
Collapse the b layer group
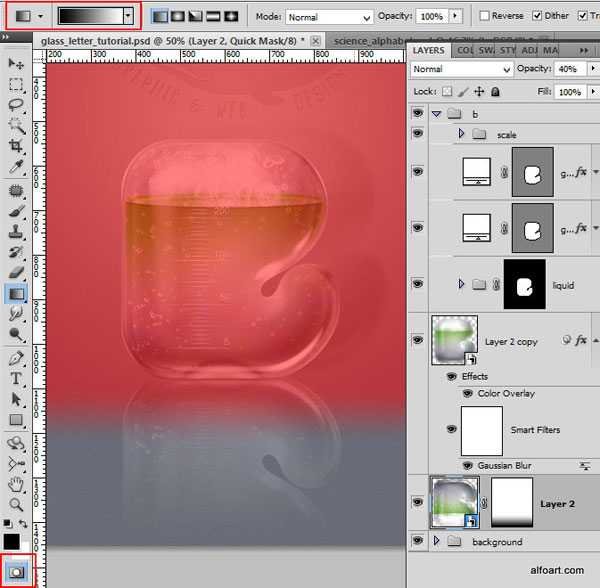[436, 114]
